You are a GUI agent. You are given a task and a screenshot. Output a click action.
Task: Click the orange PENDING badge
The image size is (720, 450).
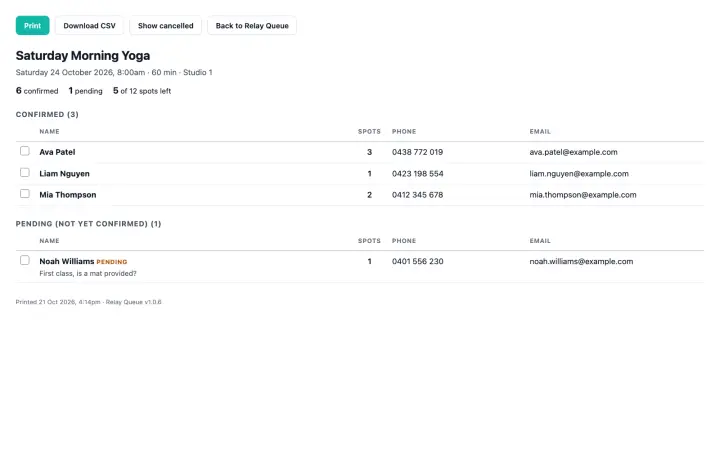click(x=112, y=262)
